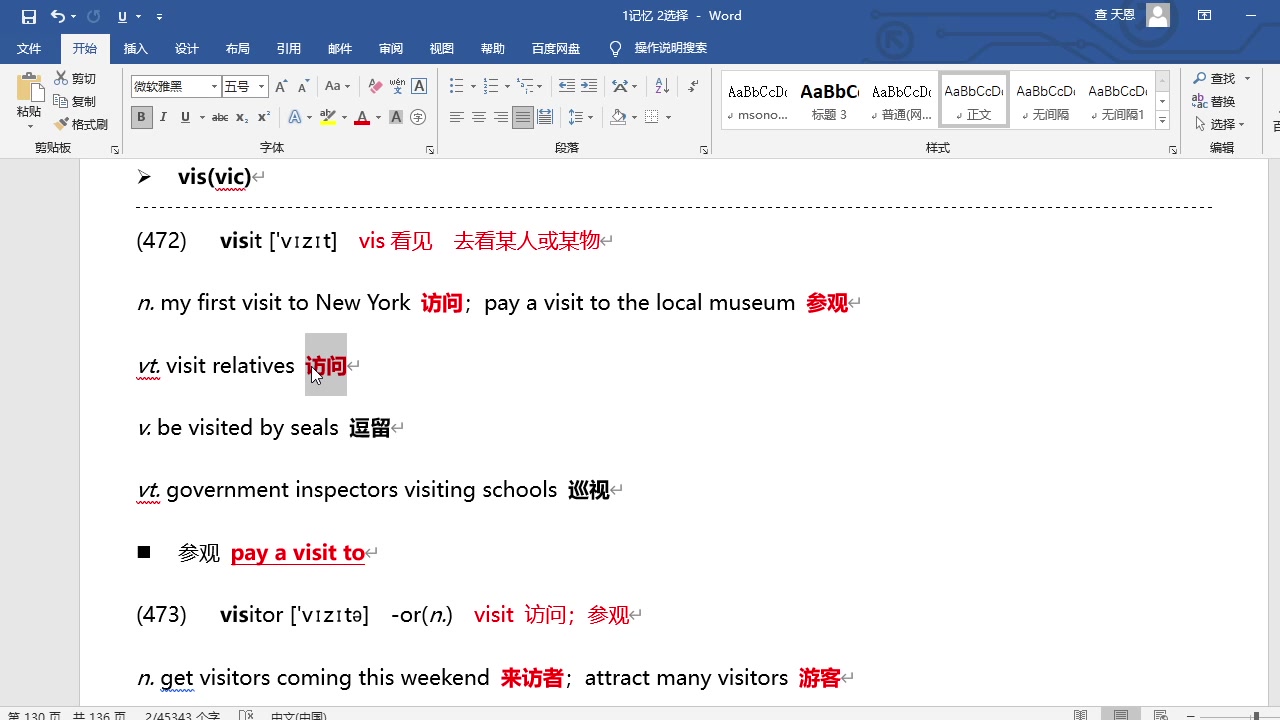Screen dimensions: 1280x720
Task: Select the Format Painter (格式刷)
Action: click(x=81, y=125)
